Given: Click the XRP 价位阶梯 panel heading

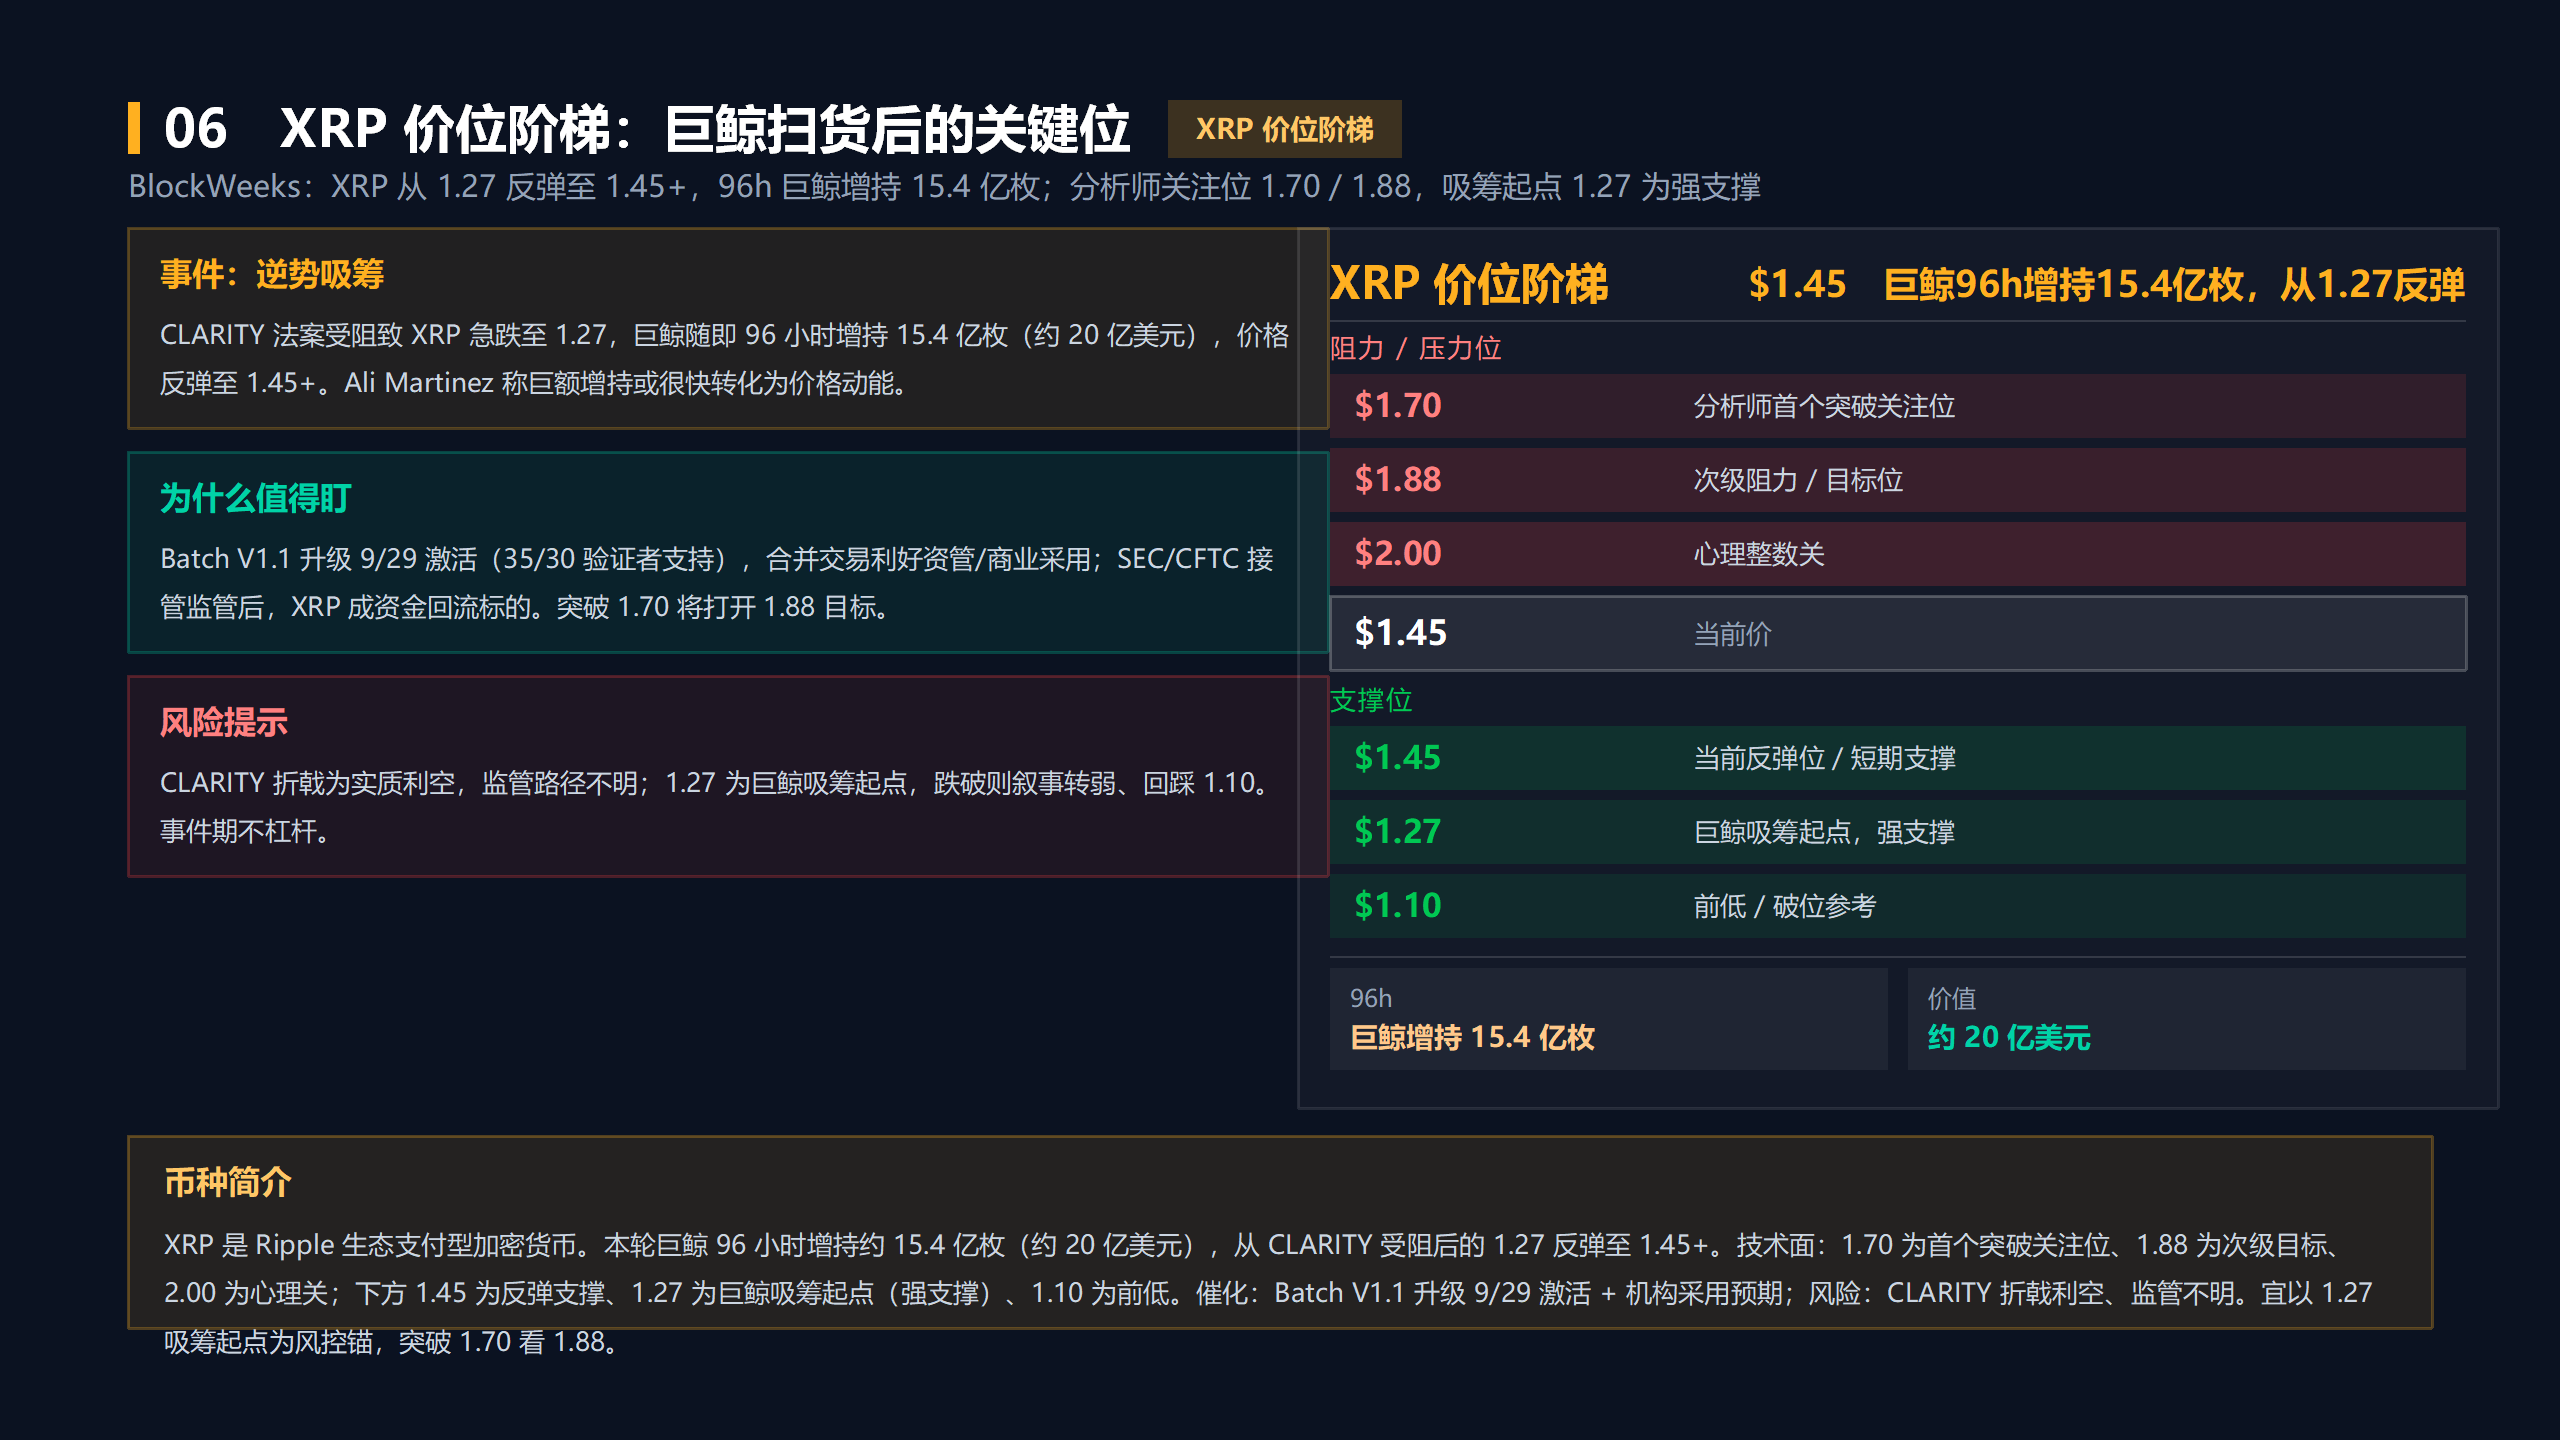Looking at the screenshot, I should pos(1469,284).
